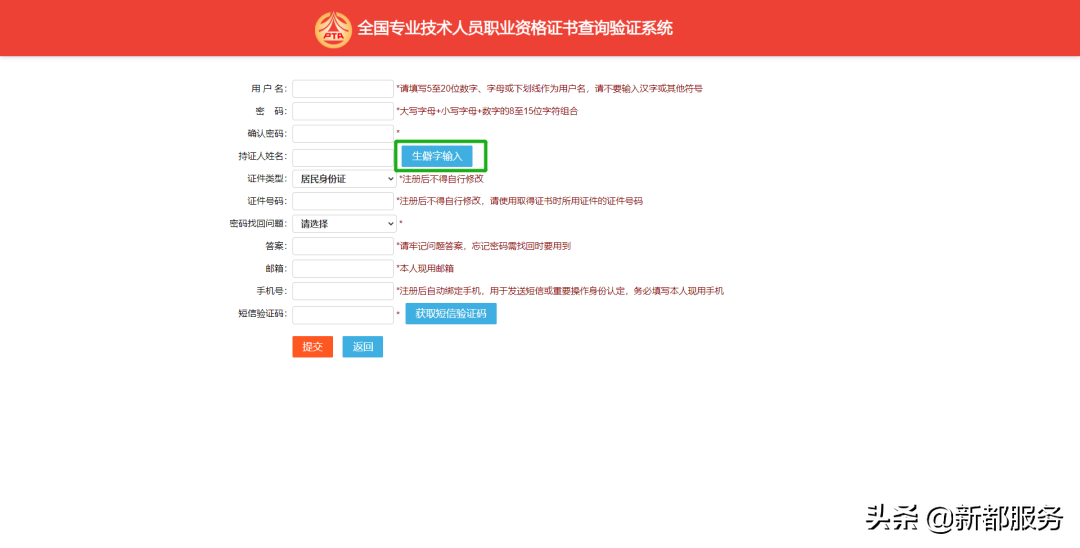Expand the 密码找回问题 dropdown
This screenshot has width=1080, height=548.
click(x=344, y=224)
